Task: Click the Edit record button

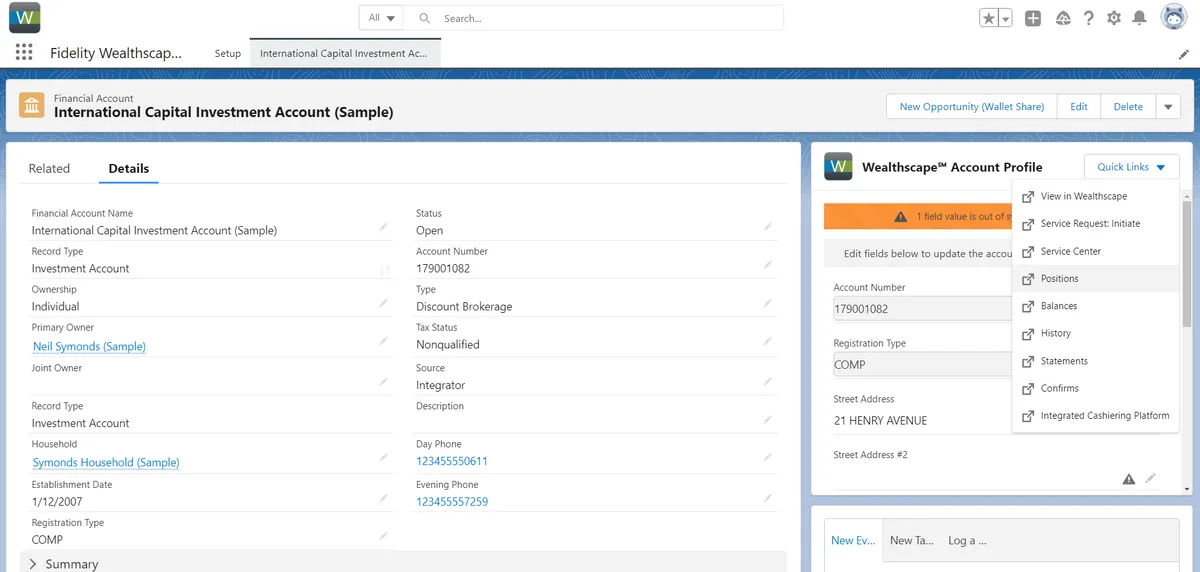Action: (x=1079, y=107)
